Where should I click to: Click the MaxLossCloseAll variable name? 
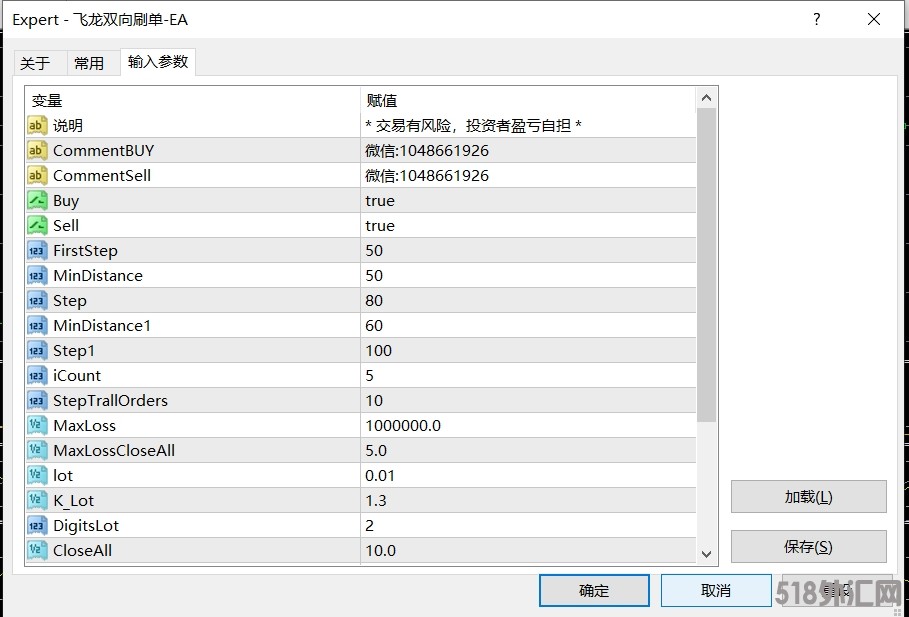[x=114, y=450]
